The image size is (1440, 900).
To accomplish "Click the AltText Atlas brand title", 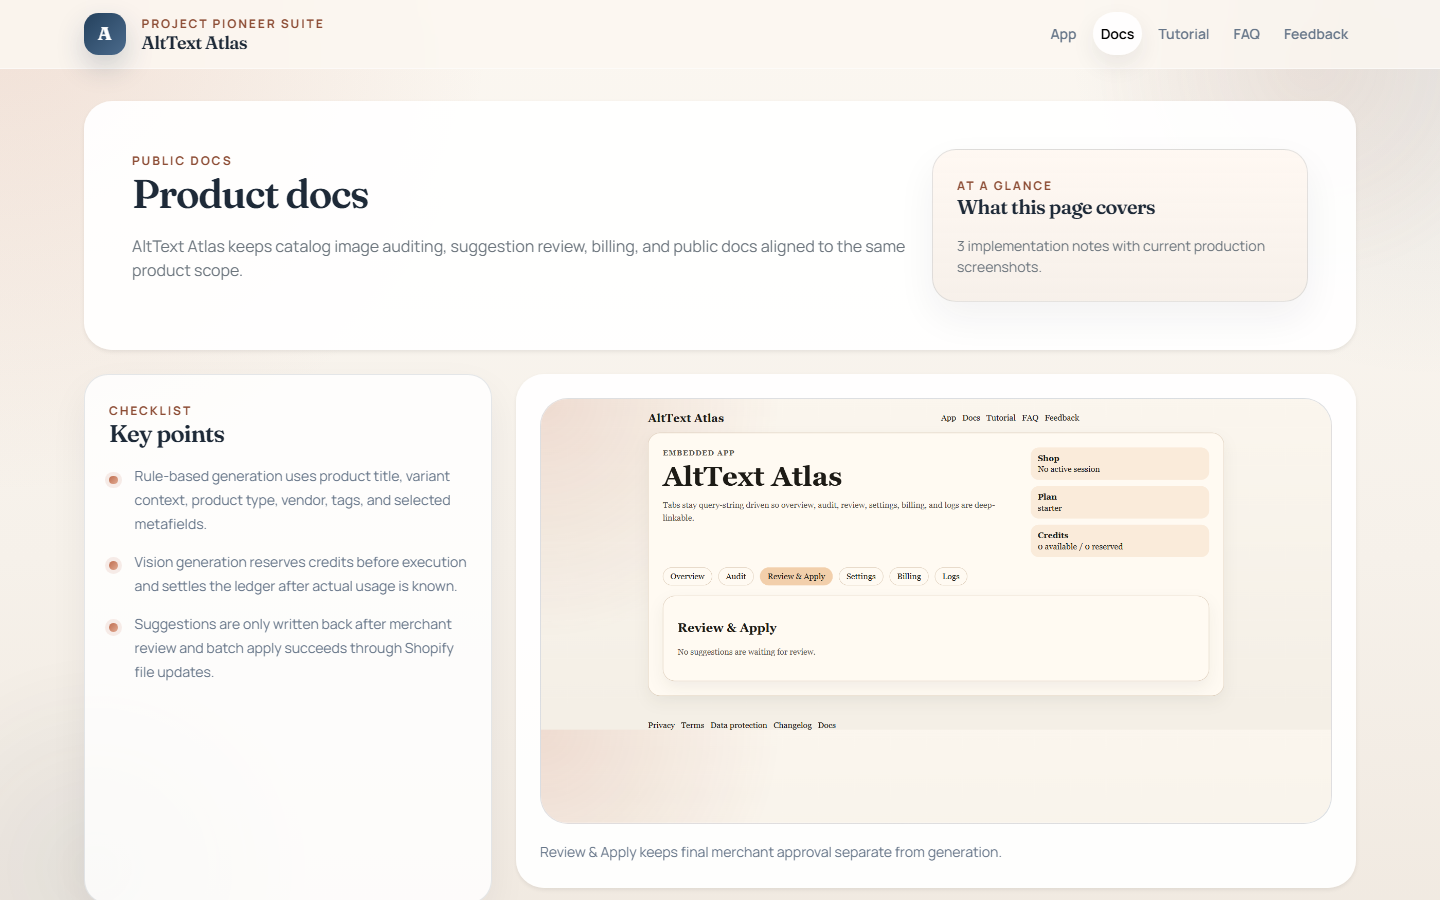I will pyautogui.click(x=194, y=43).
